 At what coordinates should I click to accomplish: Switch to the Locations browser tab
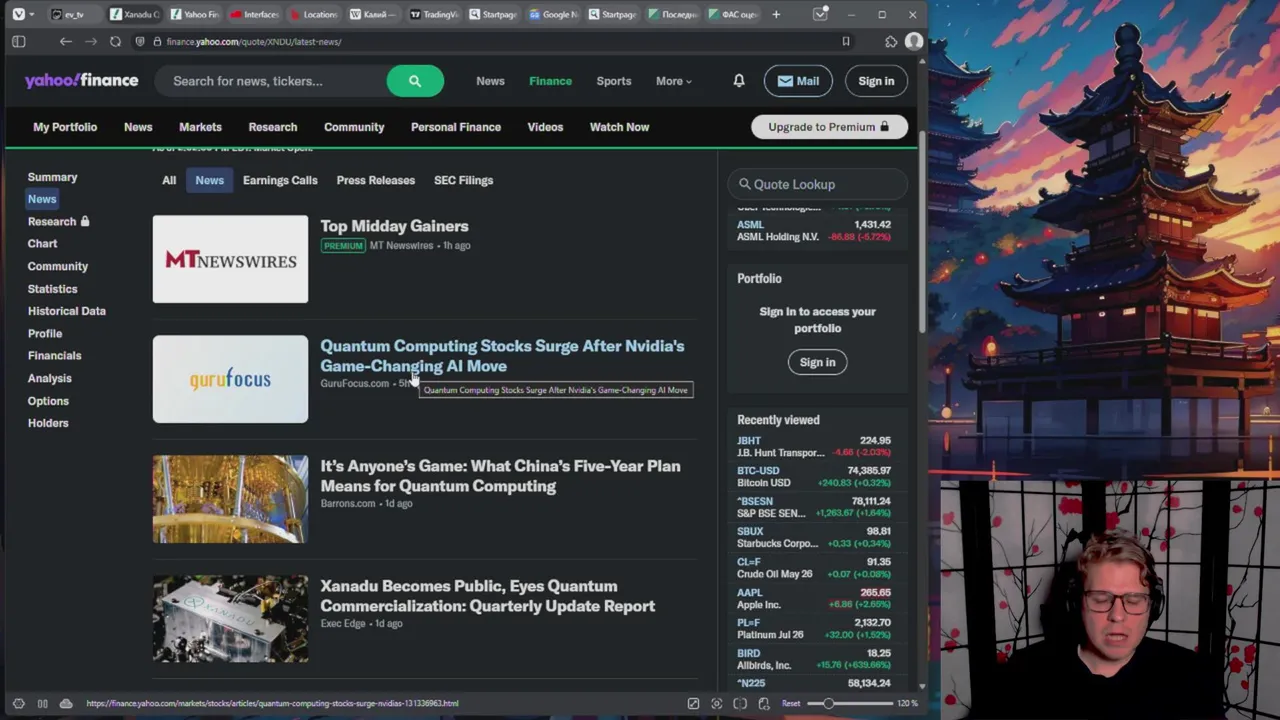tap(313, 14)
